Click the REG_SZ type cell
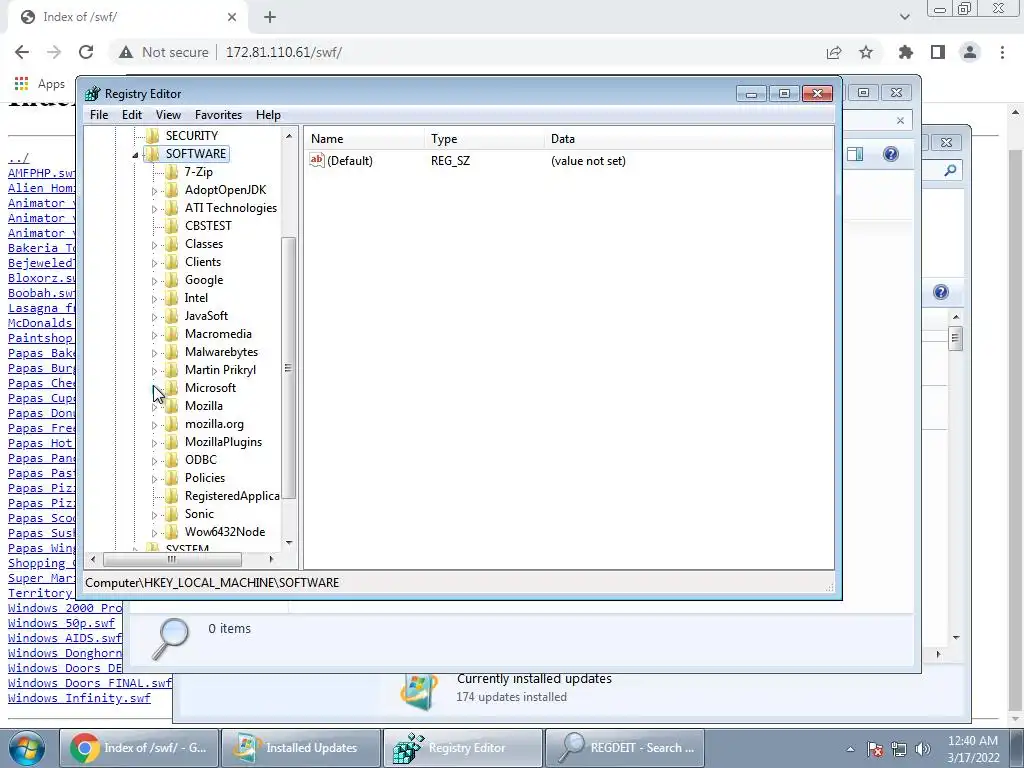Viewport: 1024px width, 768px height. [x=451, y=161]
